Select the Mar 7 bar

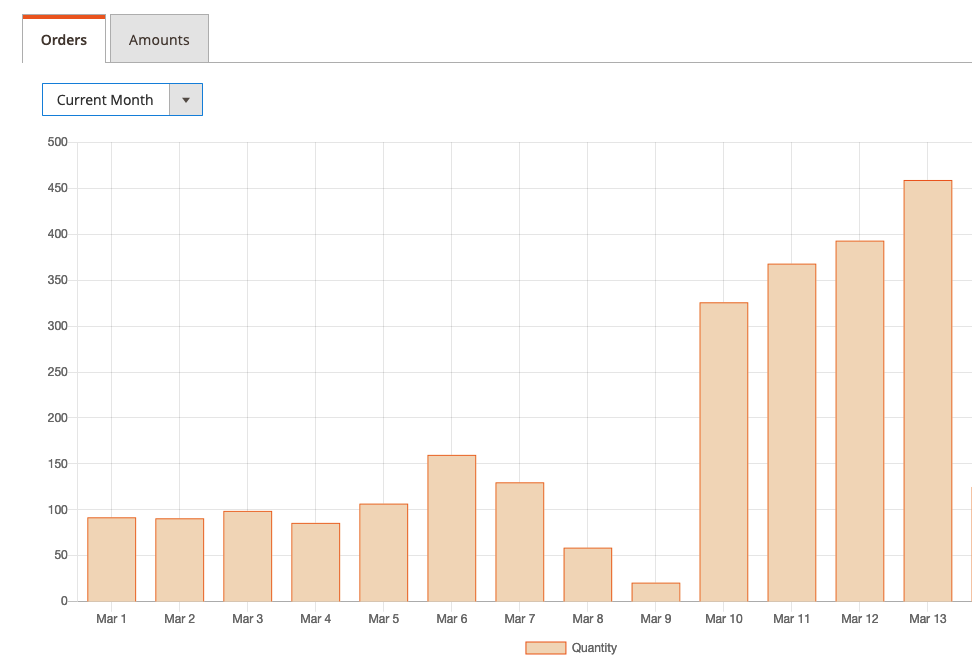pos(519,542)
